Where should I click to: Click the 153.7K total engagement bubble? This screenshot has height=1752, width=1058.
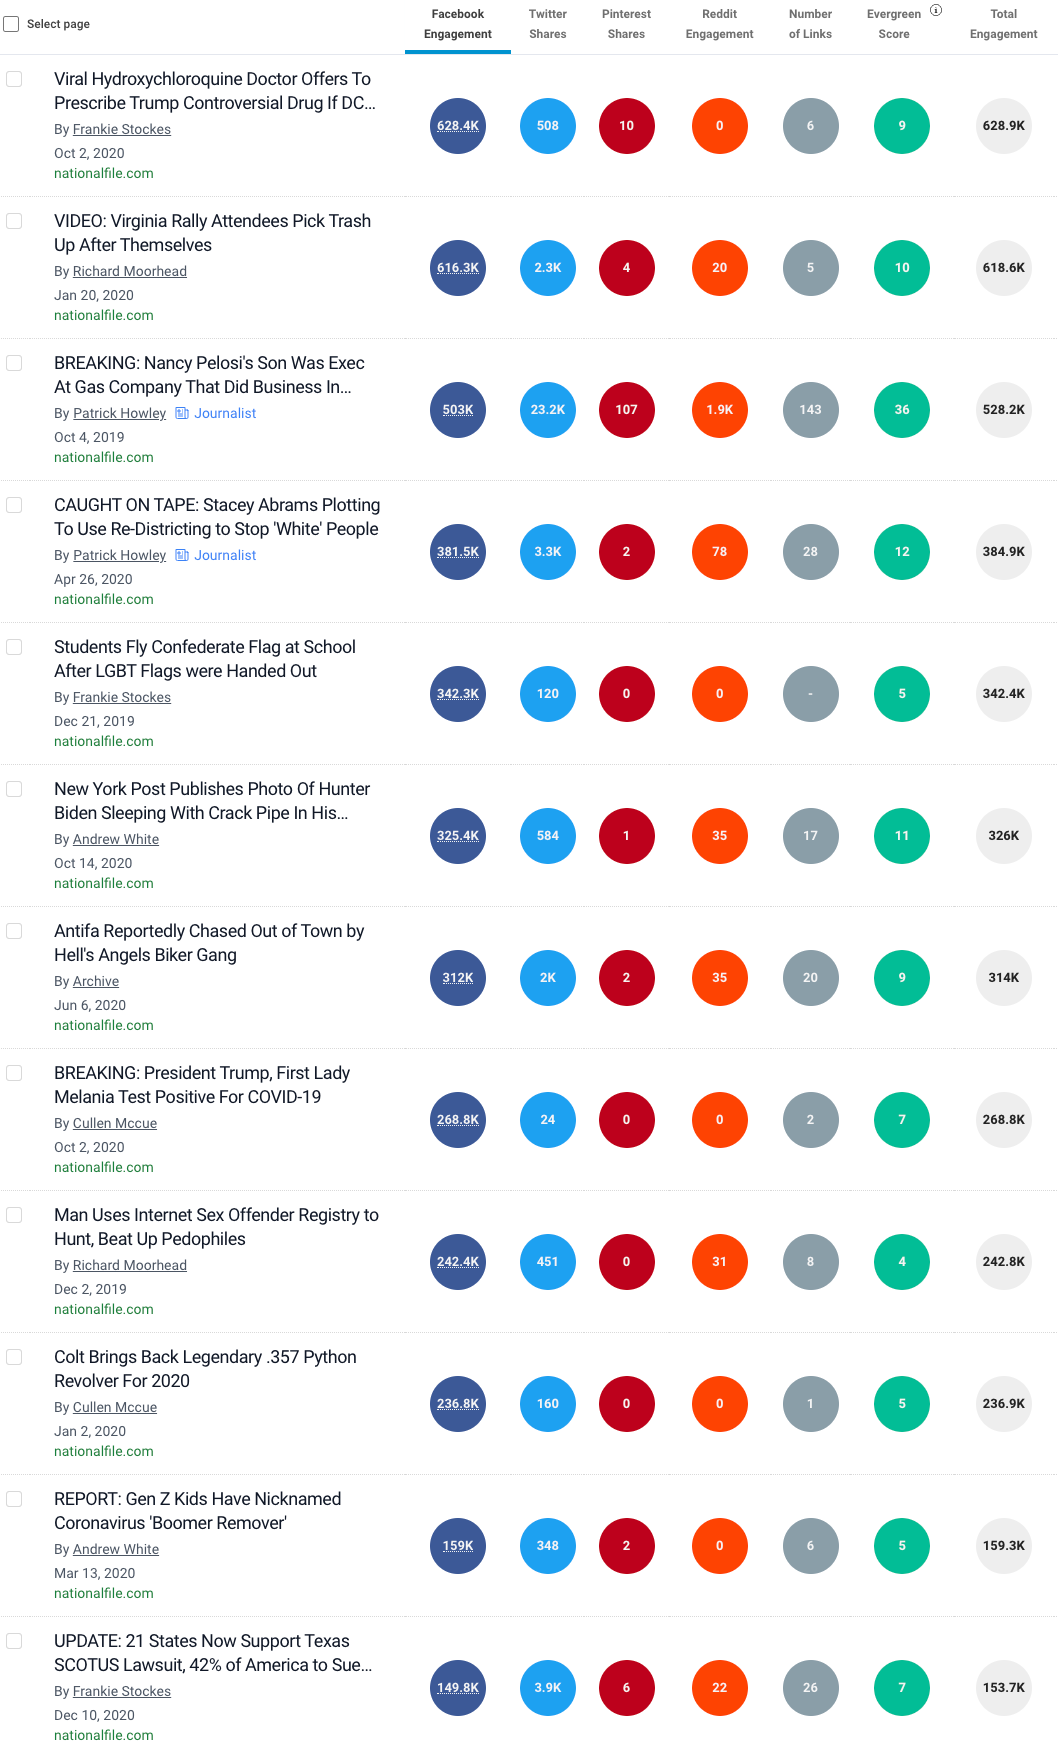(1003, 1688)
